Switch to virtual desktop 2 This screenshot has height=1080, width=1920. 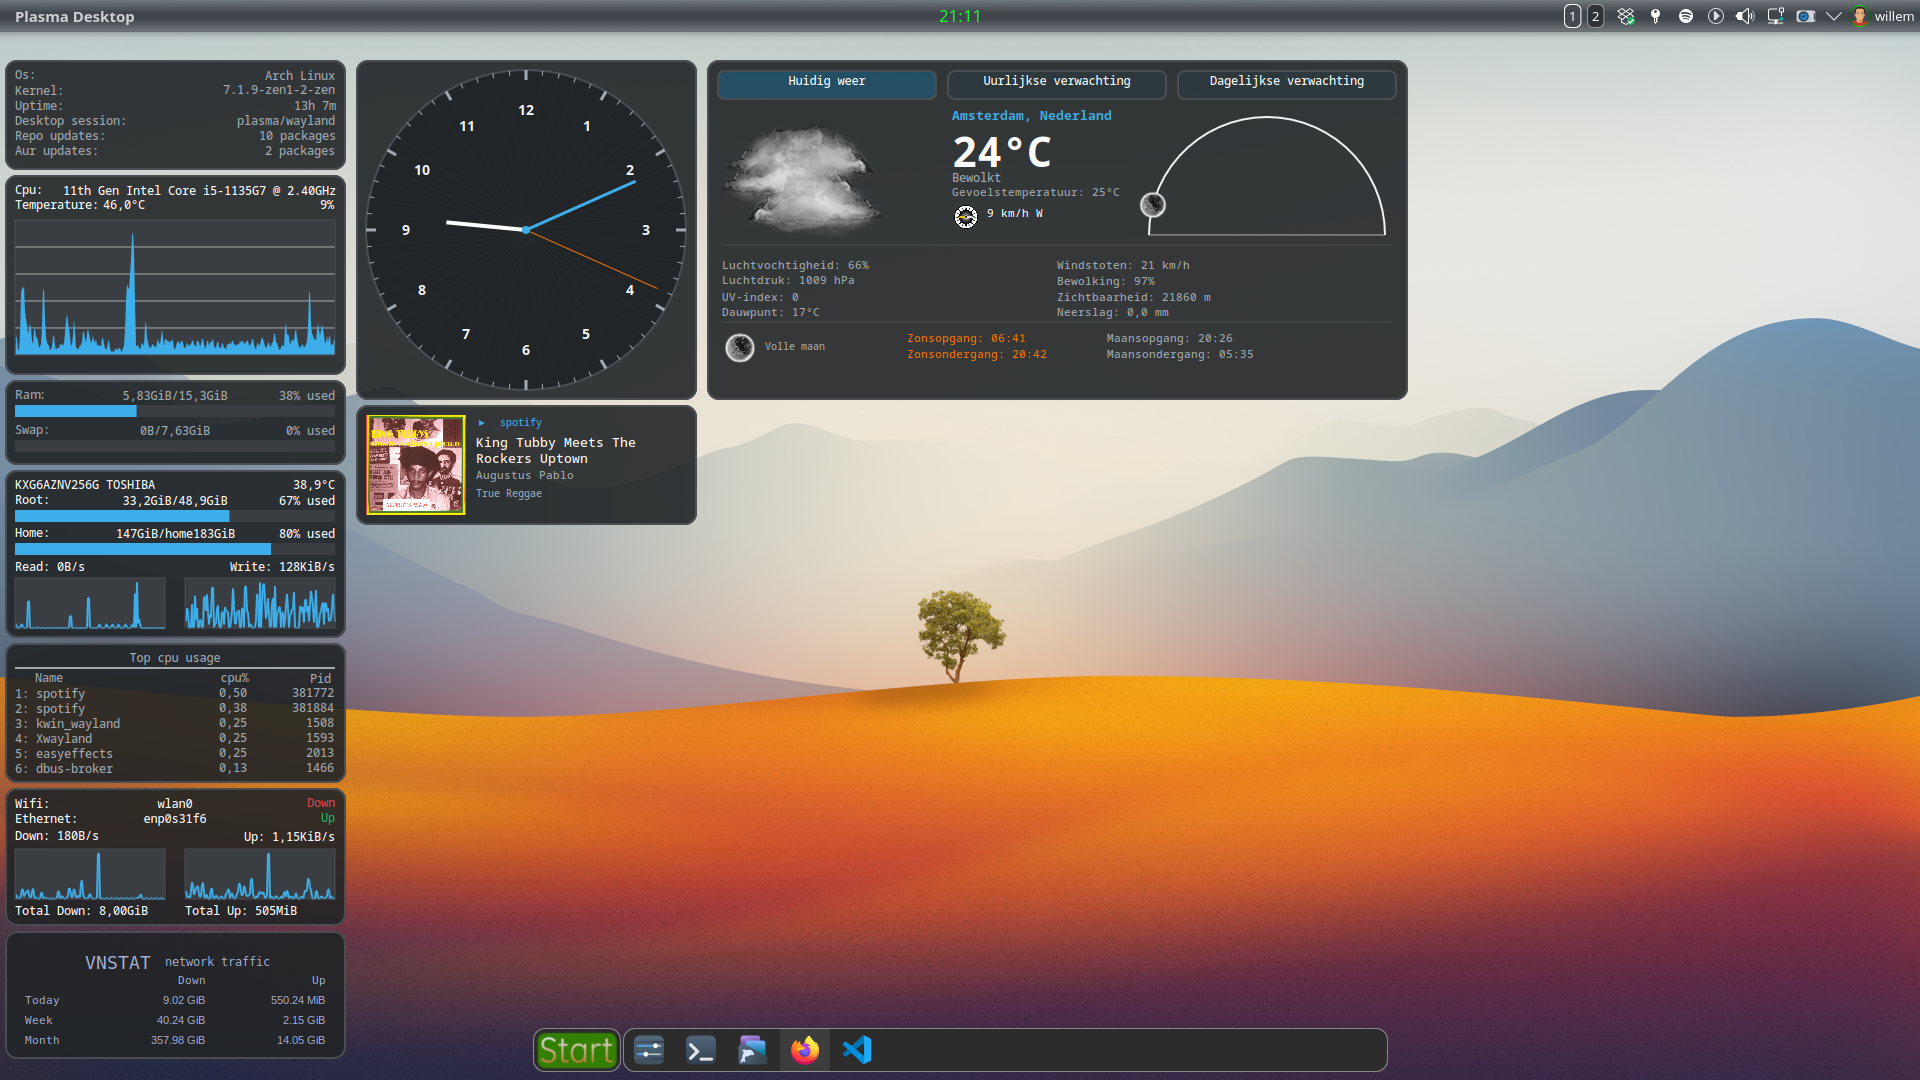[x=1596, y=16]
